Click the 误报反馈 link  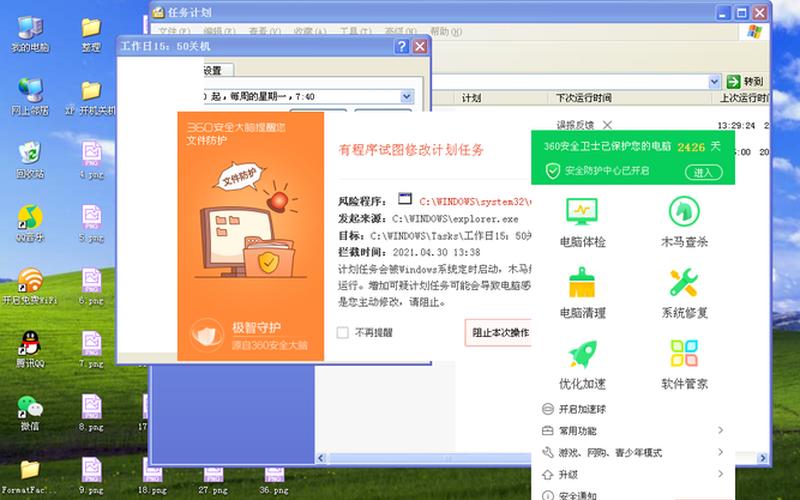pyautogui.click(x=575, y=124)
